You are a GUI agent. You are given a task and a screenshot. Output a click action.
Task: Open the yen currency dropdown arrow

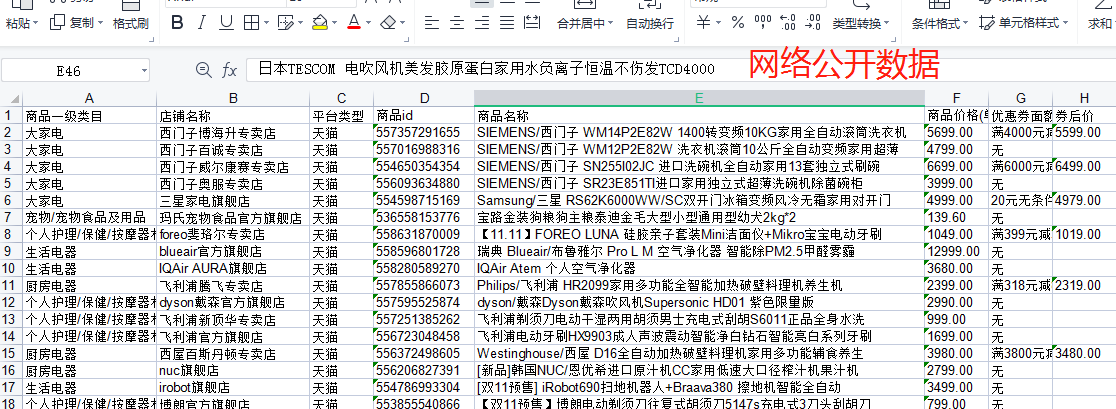pos(718,24)
